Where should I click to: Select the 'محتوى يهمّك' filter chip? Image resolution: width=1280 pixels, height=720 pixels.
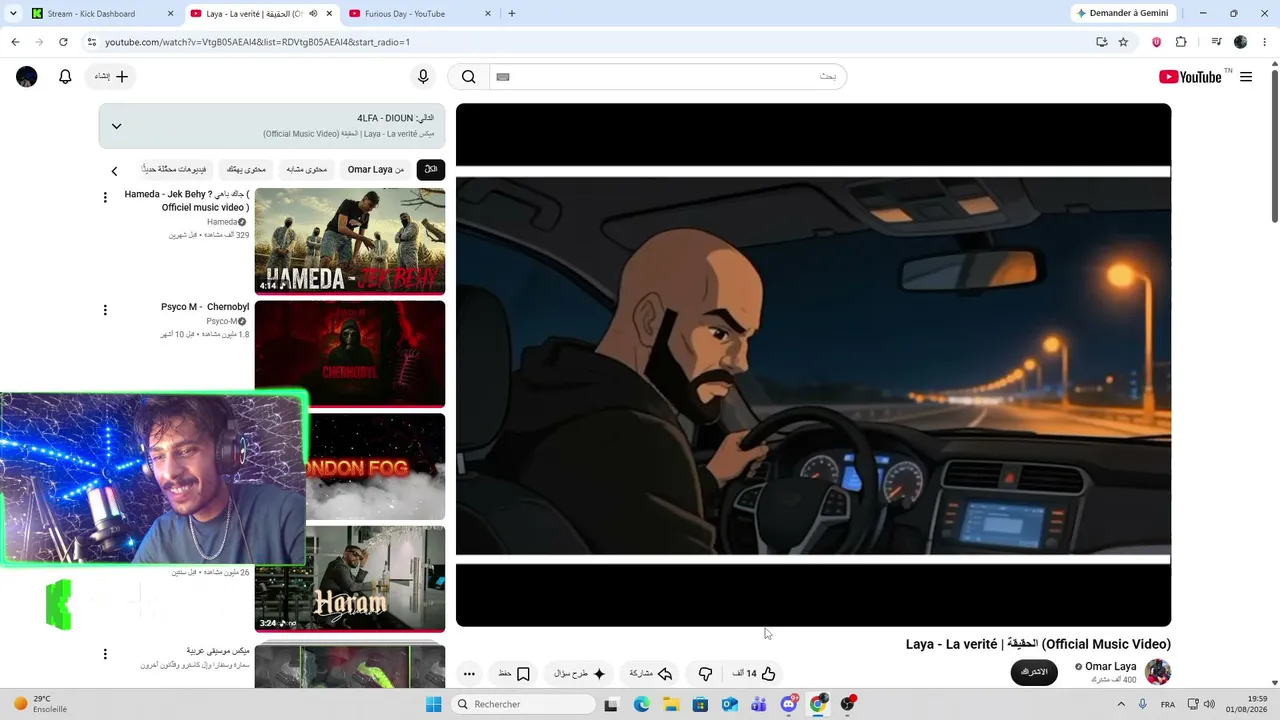(246, 170)
